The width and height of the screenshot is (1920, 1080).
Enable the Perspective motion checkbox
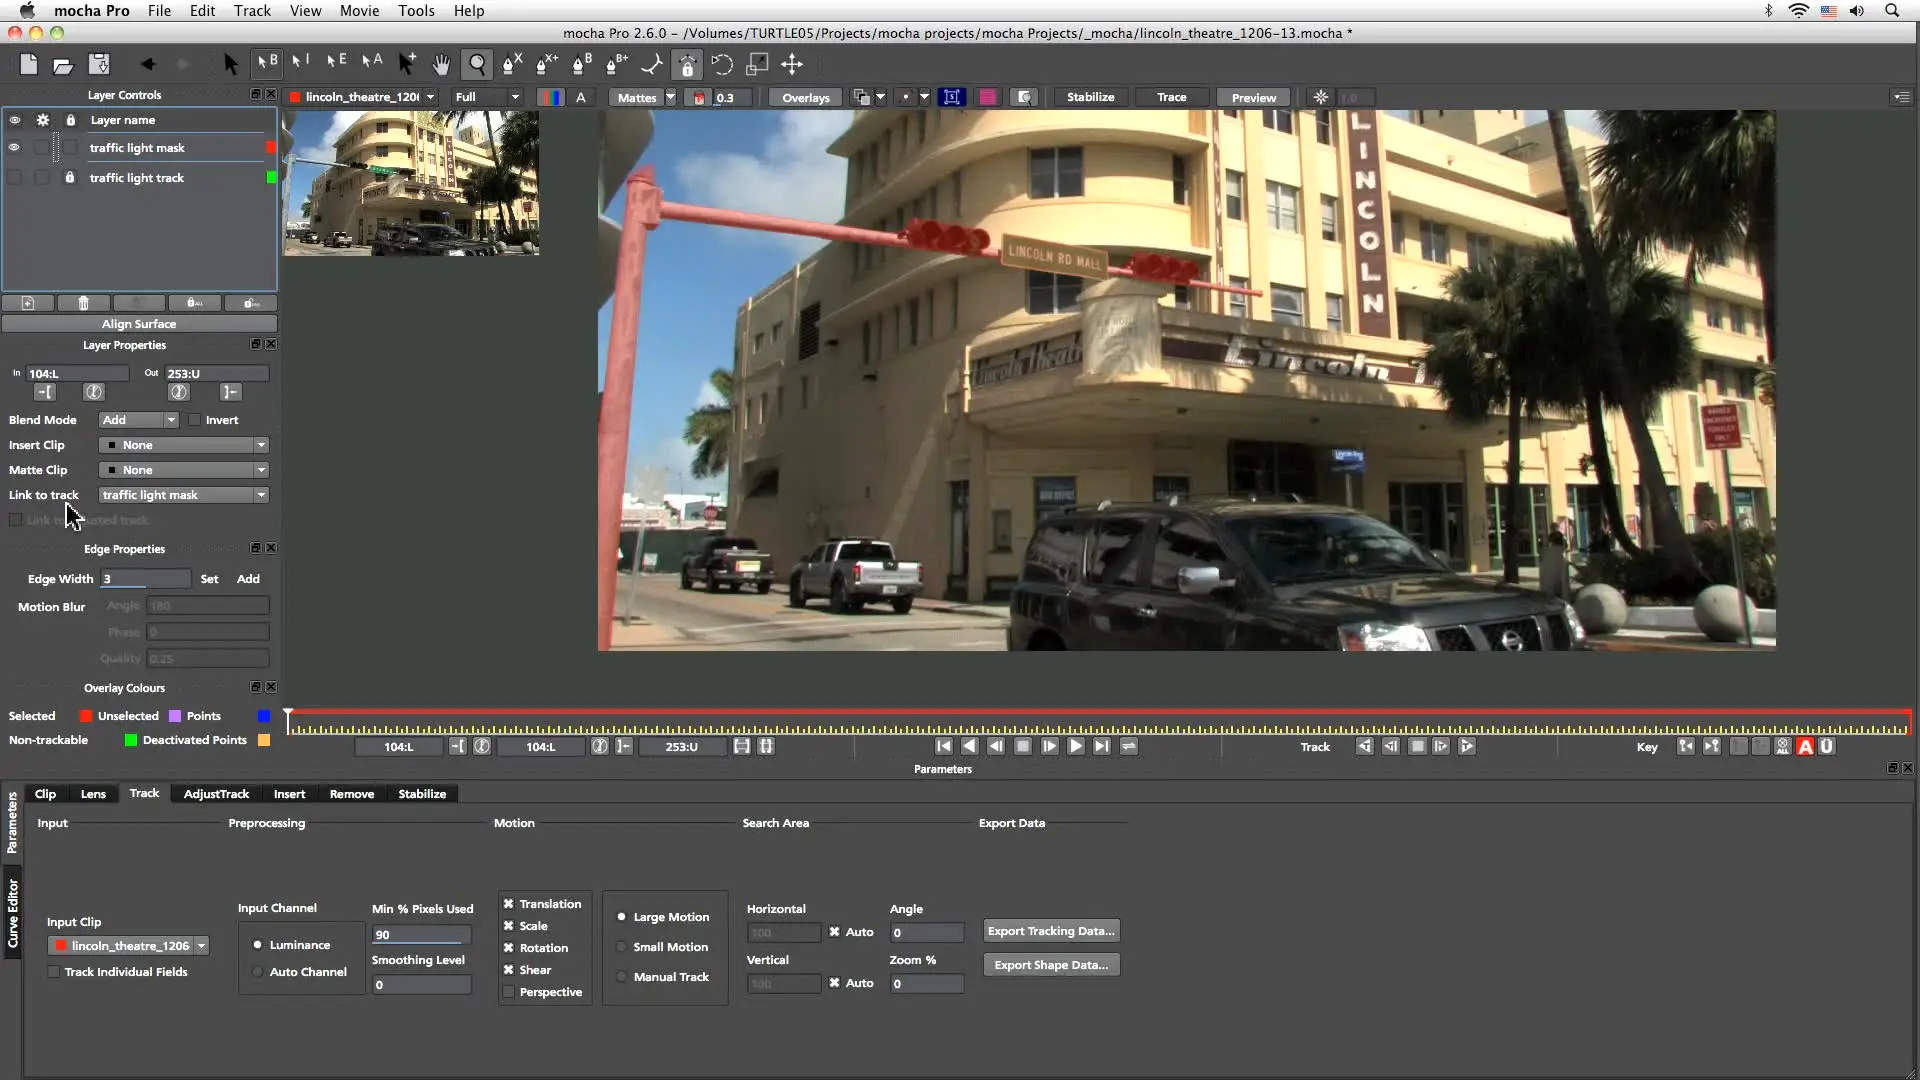[508, 992]
